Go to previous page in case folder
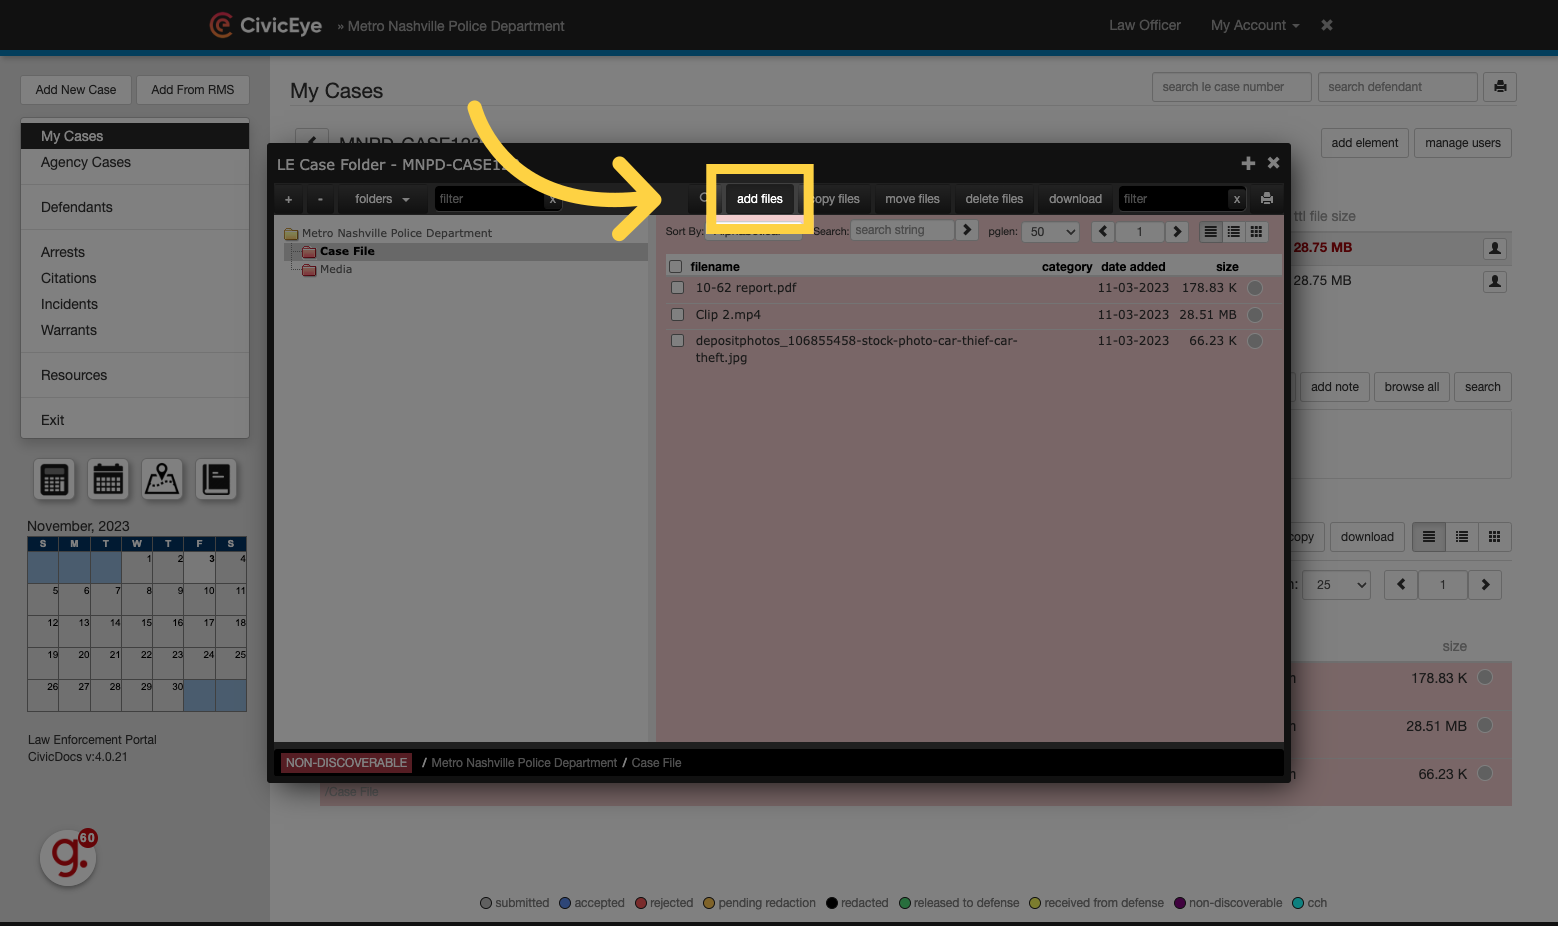 pyautogui.click(x=1104, y=231)
